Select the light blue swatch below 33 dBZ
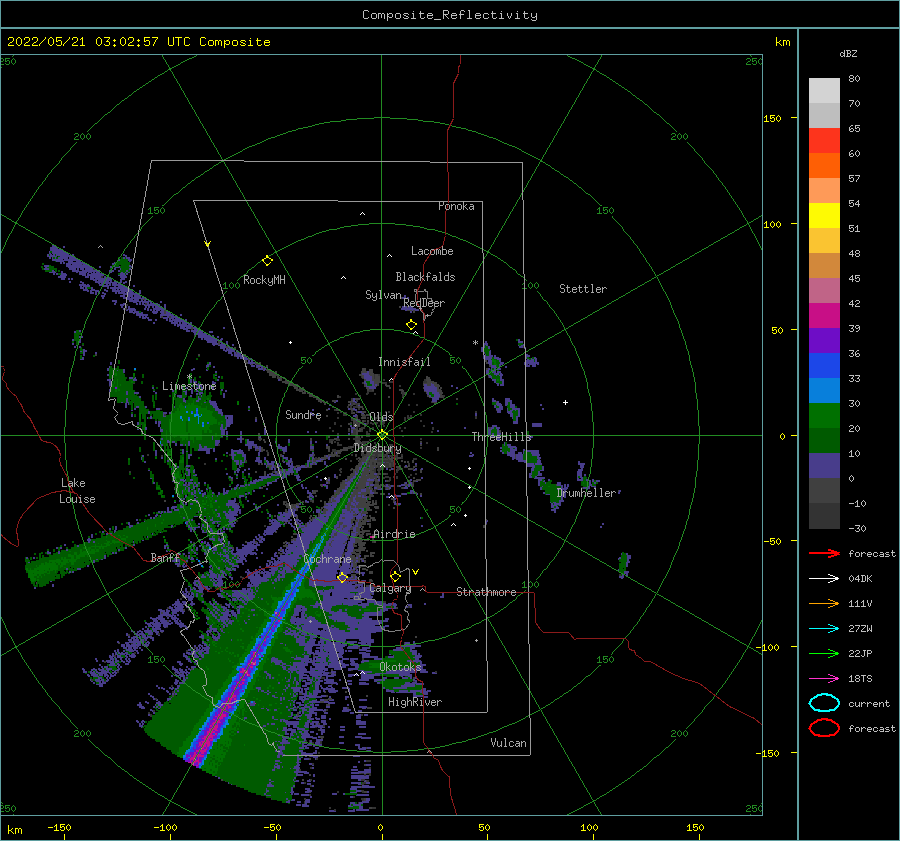Viewport: 900px width, 841px height. (x=824, y=390)
